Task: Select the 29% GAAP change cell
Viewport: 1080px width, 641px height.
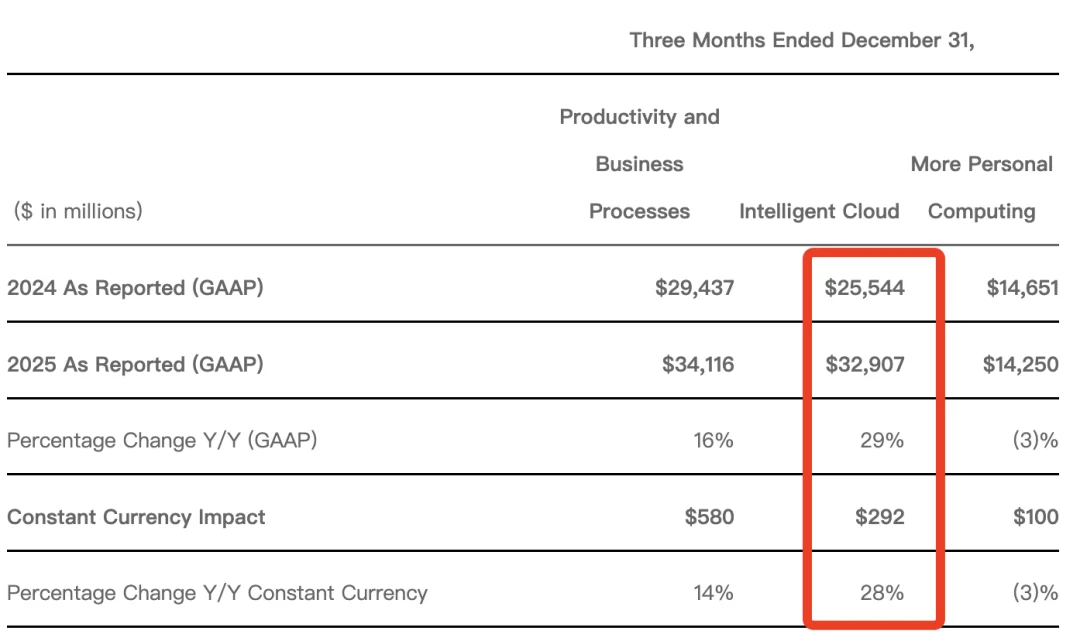Action: click(880, 440)
